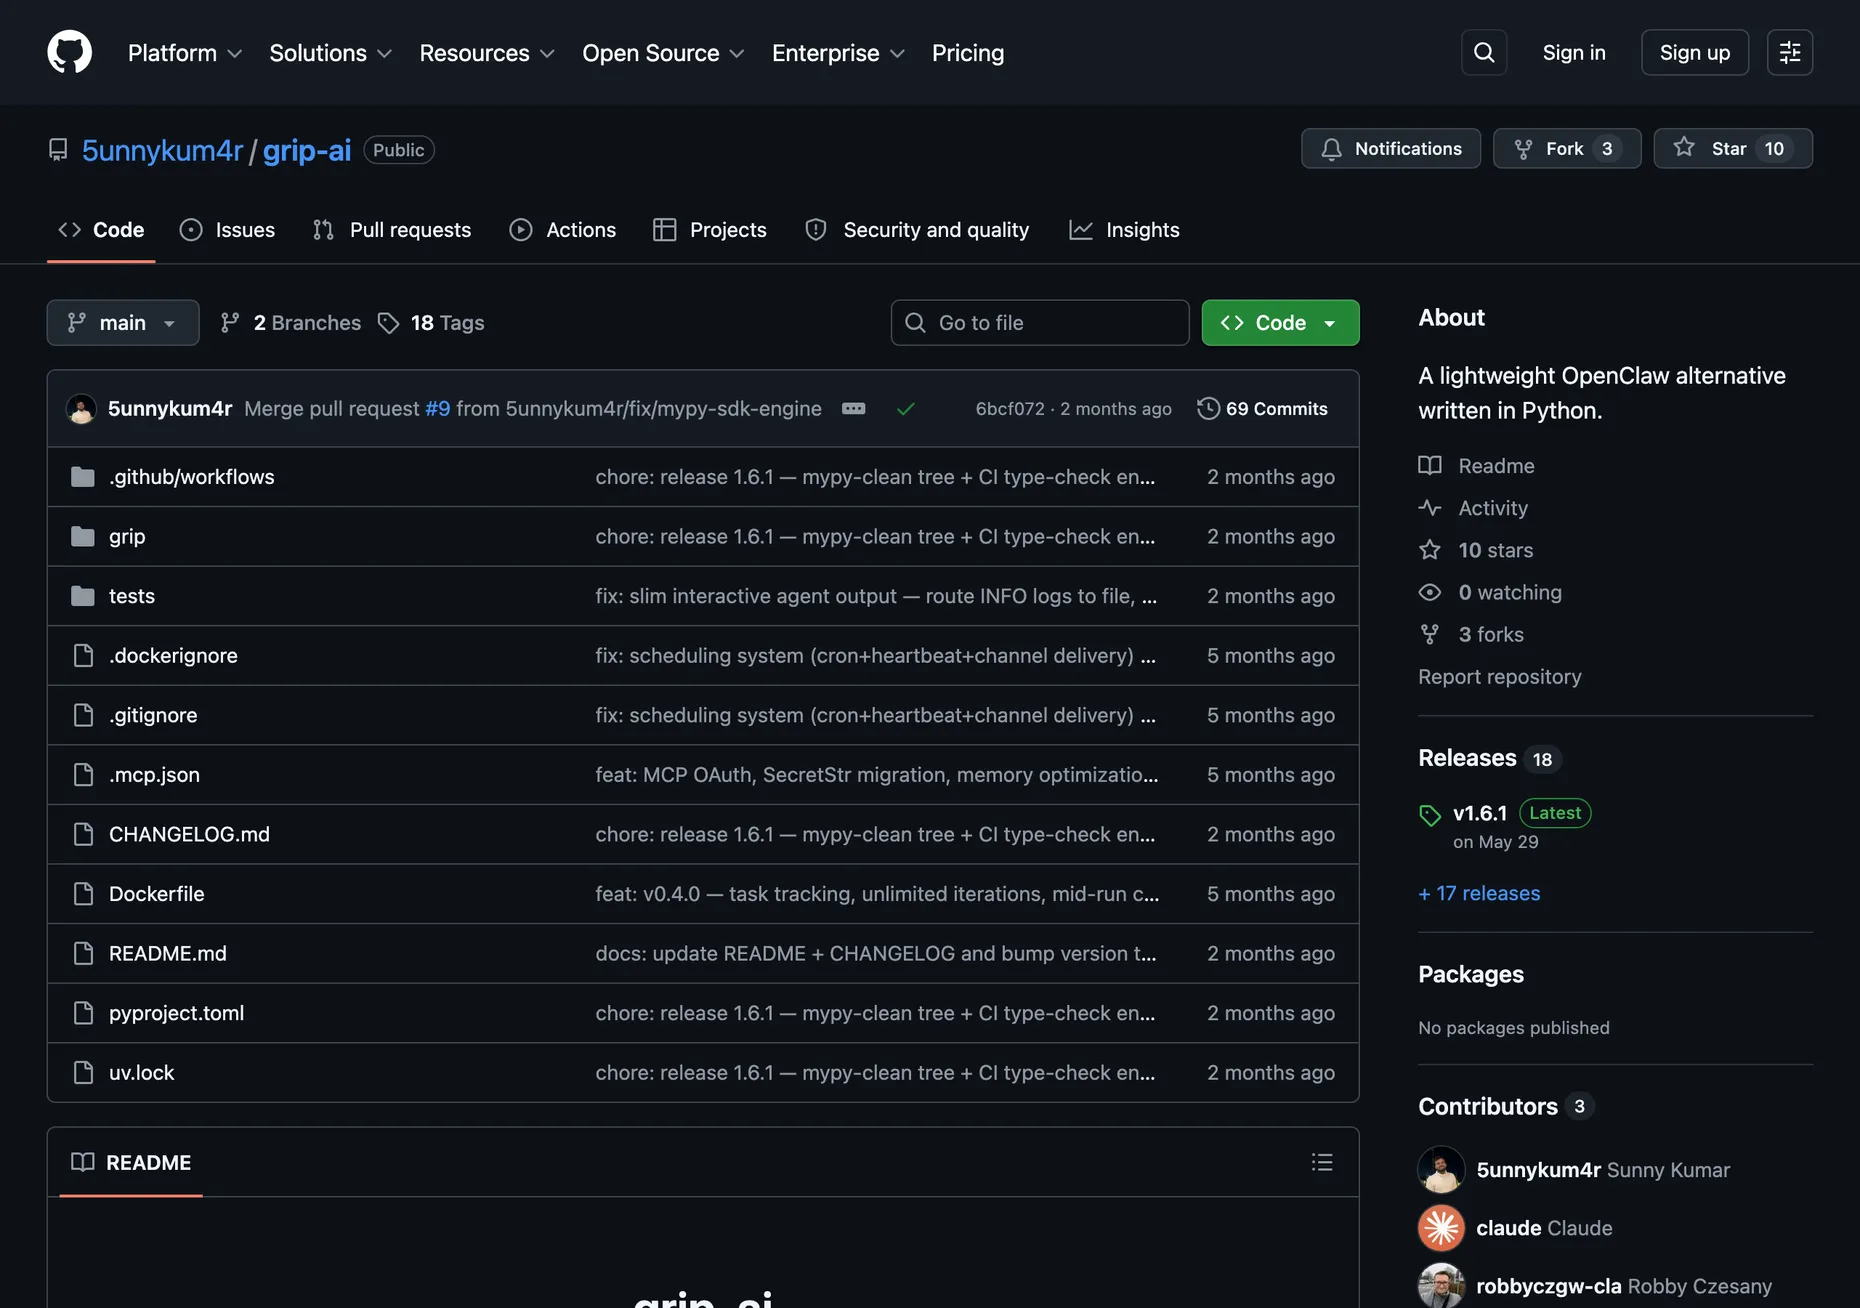This screenshot has width=1860, height=1308.
Task: Open the main branch selector dropdown
Action: (x=123, y=323)
